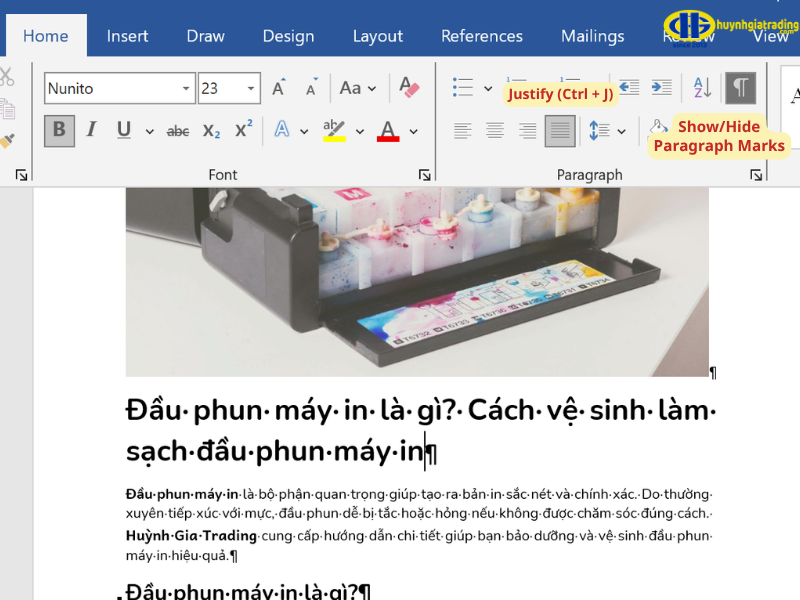
Task: Switch to the Insert ribbon tab
Action: [x=127, y=35]
